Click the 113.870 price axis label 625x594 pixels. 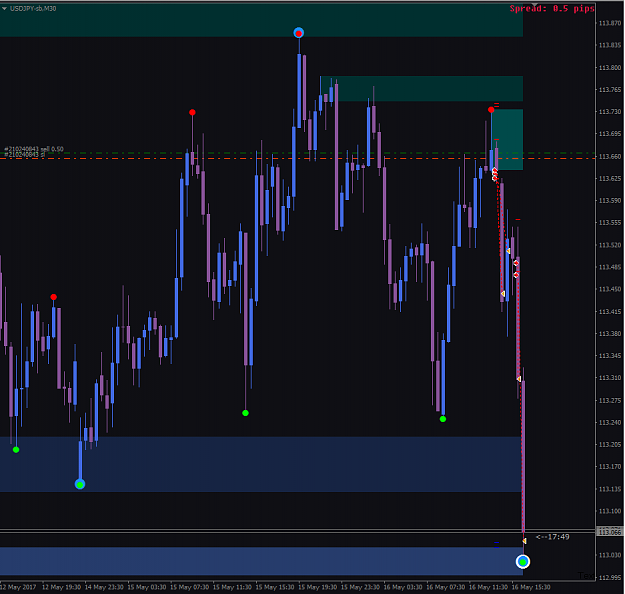(610, 24)
